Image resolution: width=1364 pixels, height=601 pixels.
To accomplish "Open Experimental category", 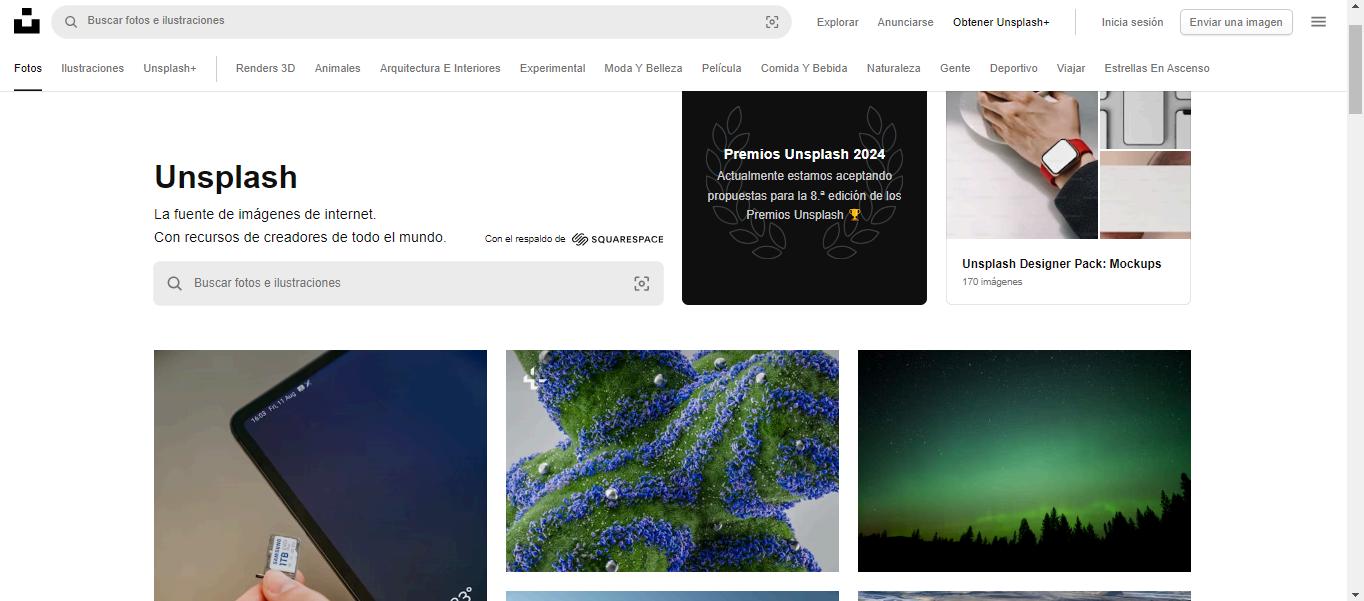I will (552, 68).
